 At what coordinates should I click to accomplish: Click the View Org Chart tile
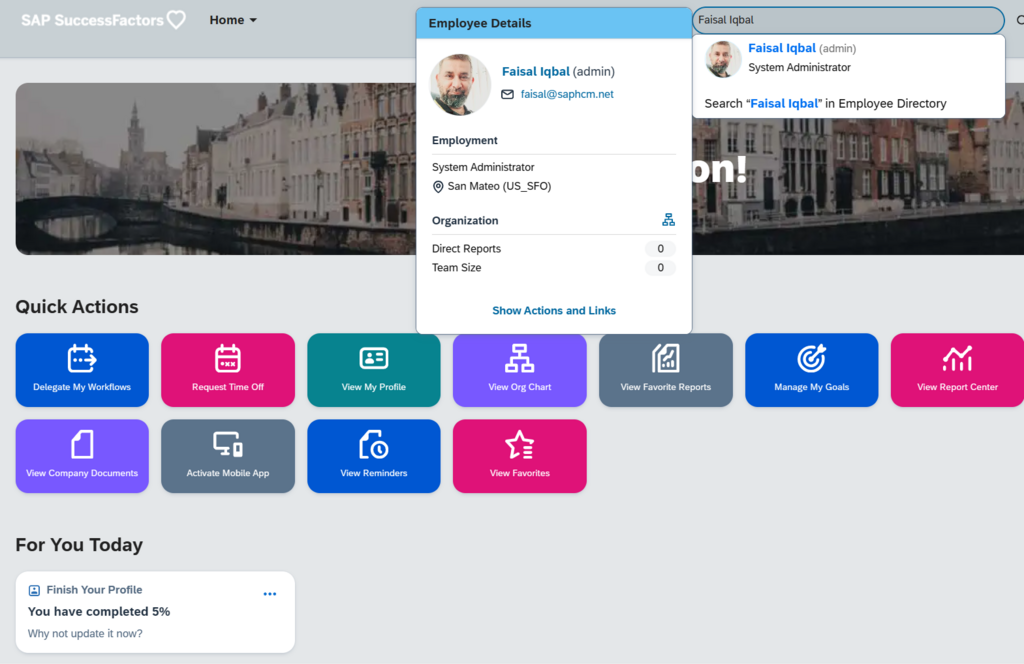click(x=519, y=370)
